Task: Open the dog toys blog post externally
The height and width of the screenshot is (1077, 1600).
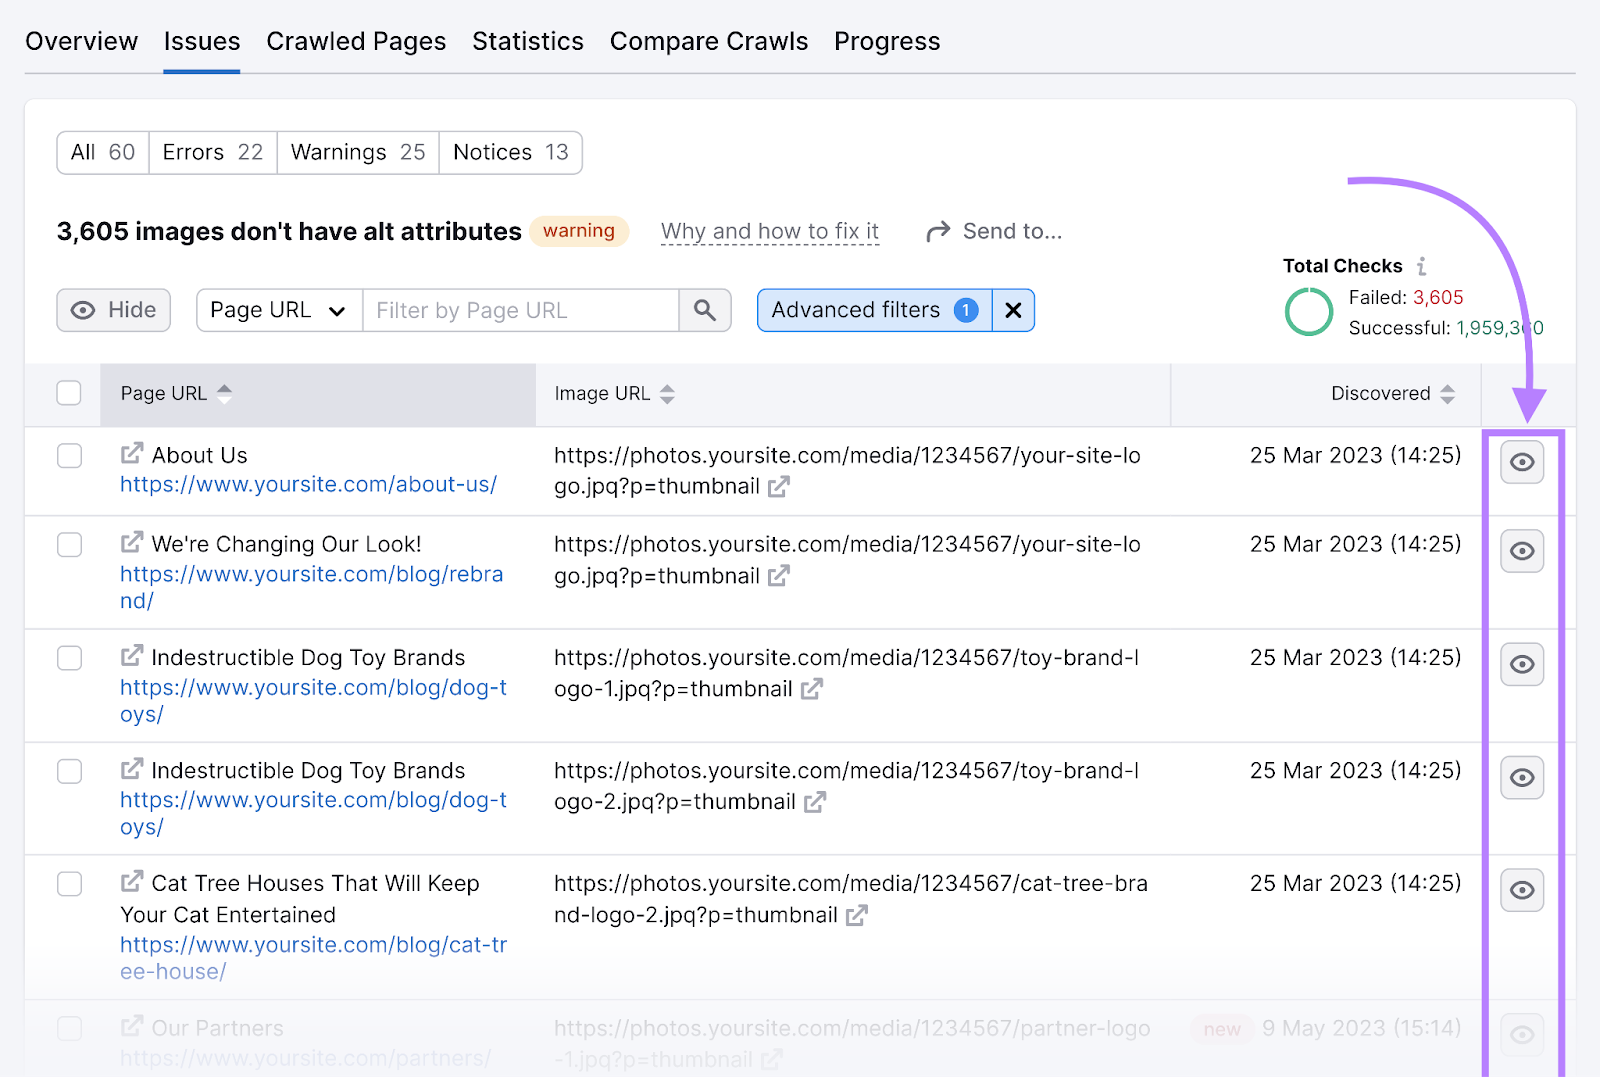Action: click(132, 655)
